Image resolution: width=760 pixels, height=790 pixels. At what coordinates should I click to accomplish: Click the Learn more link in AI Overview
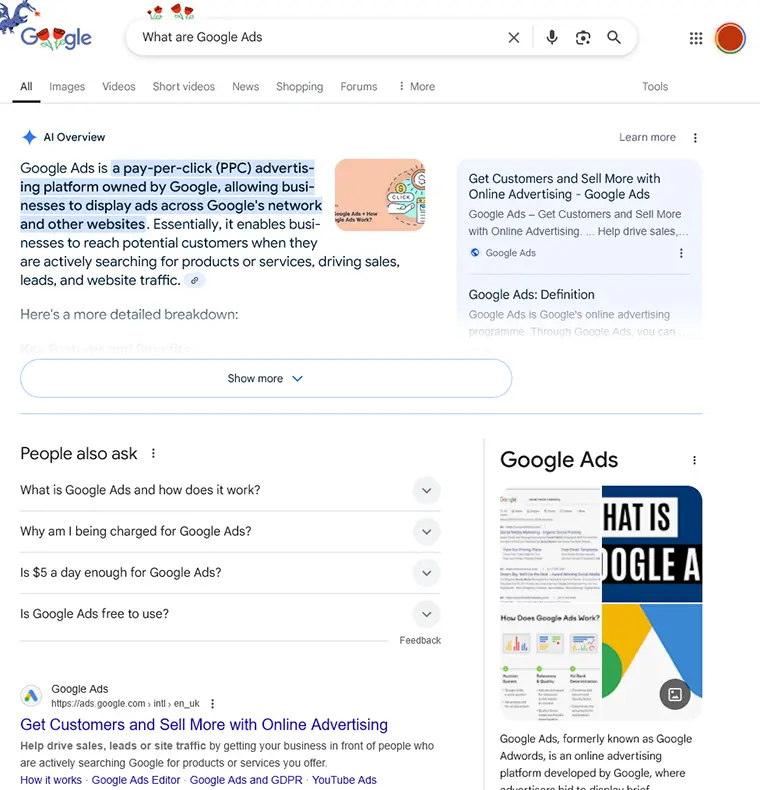click(x=647, y=137)
